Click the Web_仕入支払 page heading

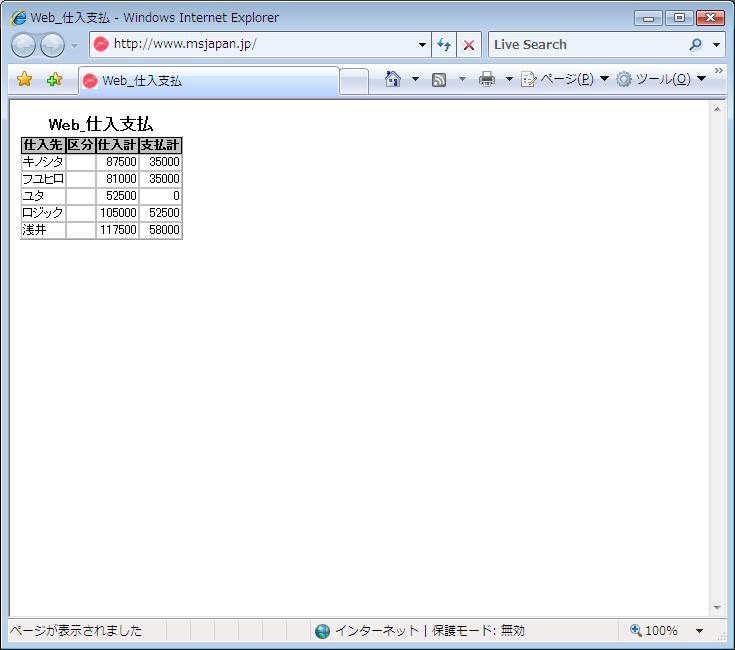[x=101, y=125]
